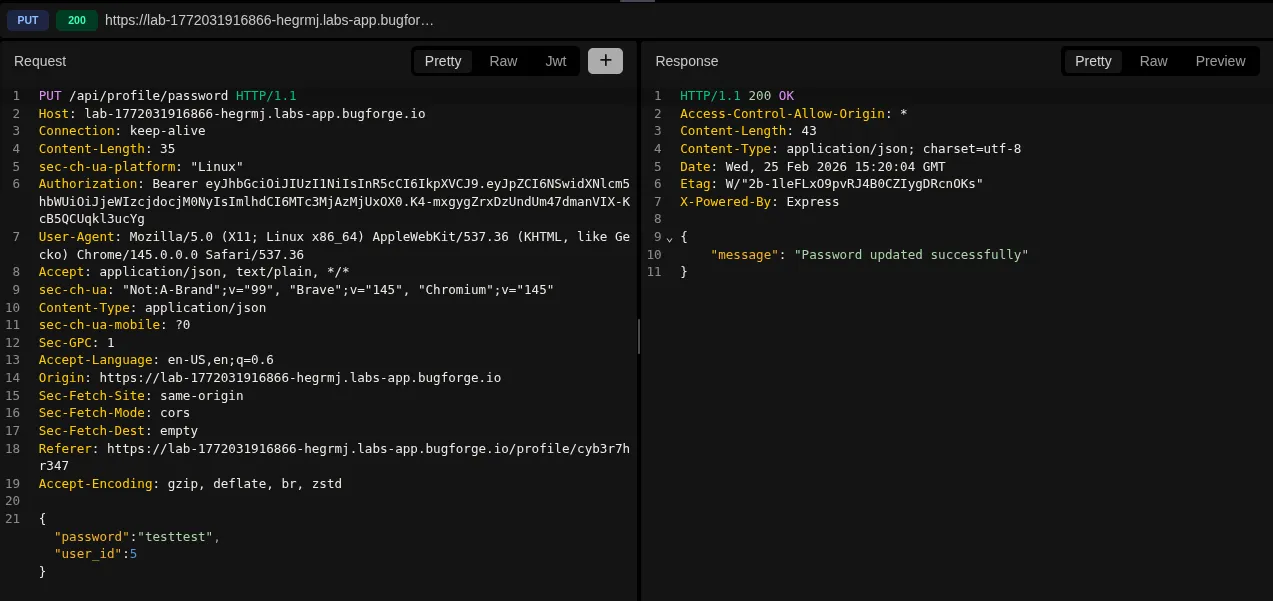Click the request URL in the top bar
Image resolution: width=1273 pixels, height=601 pixels.
click(269, 20)
